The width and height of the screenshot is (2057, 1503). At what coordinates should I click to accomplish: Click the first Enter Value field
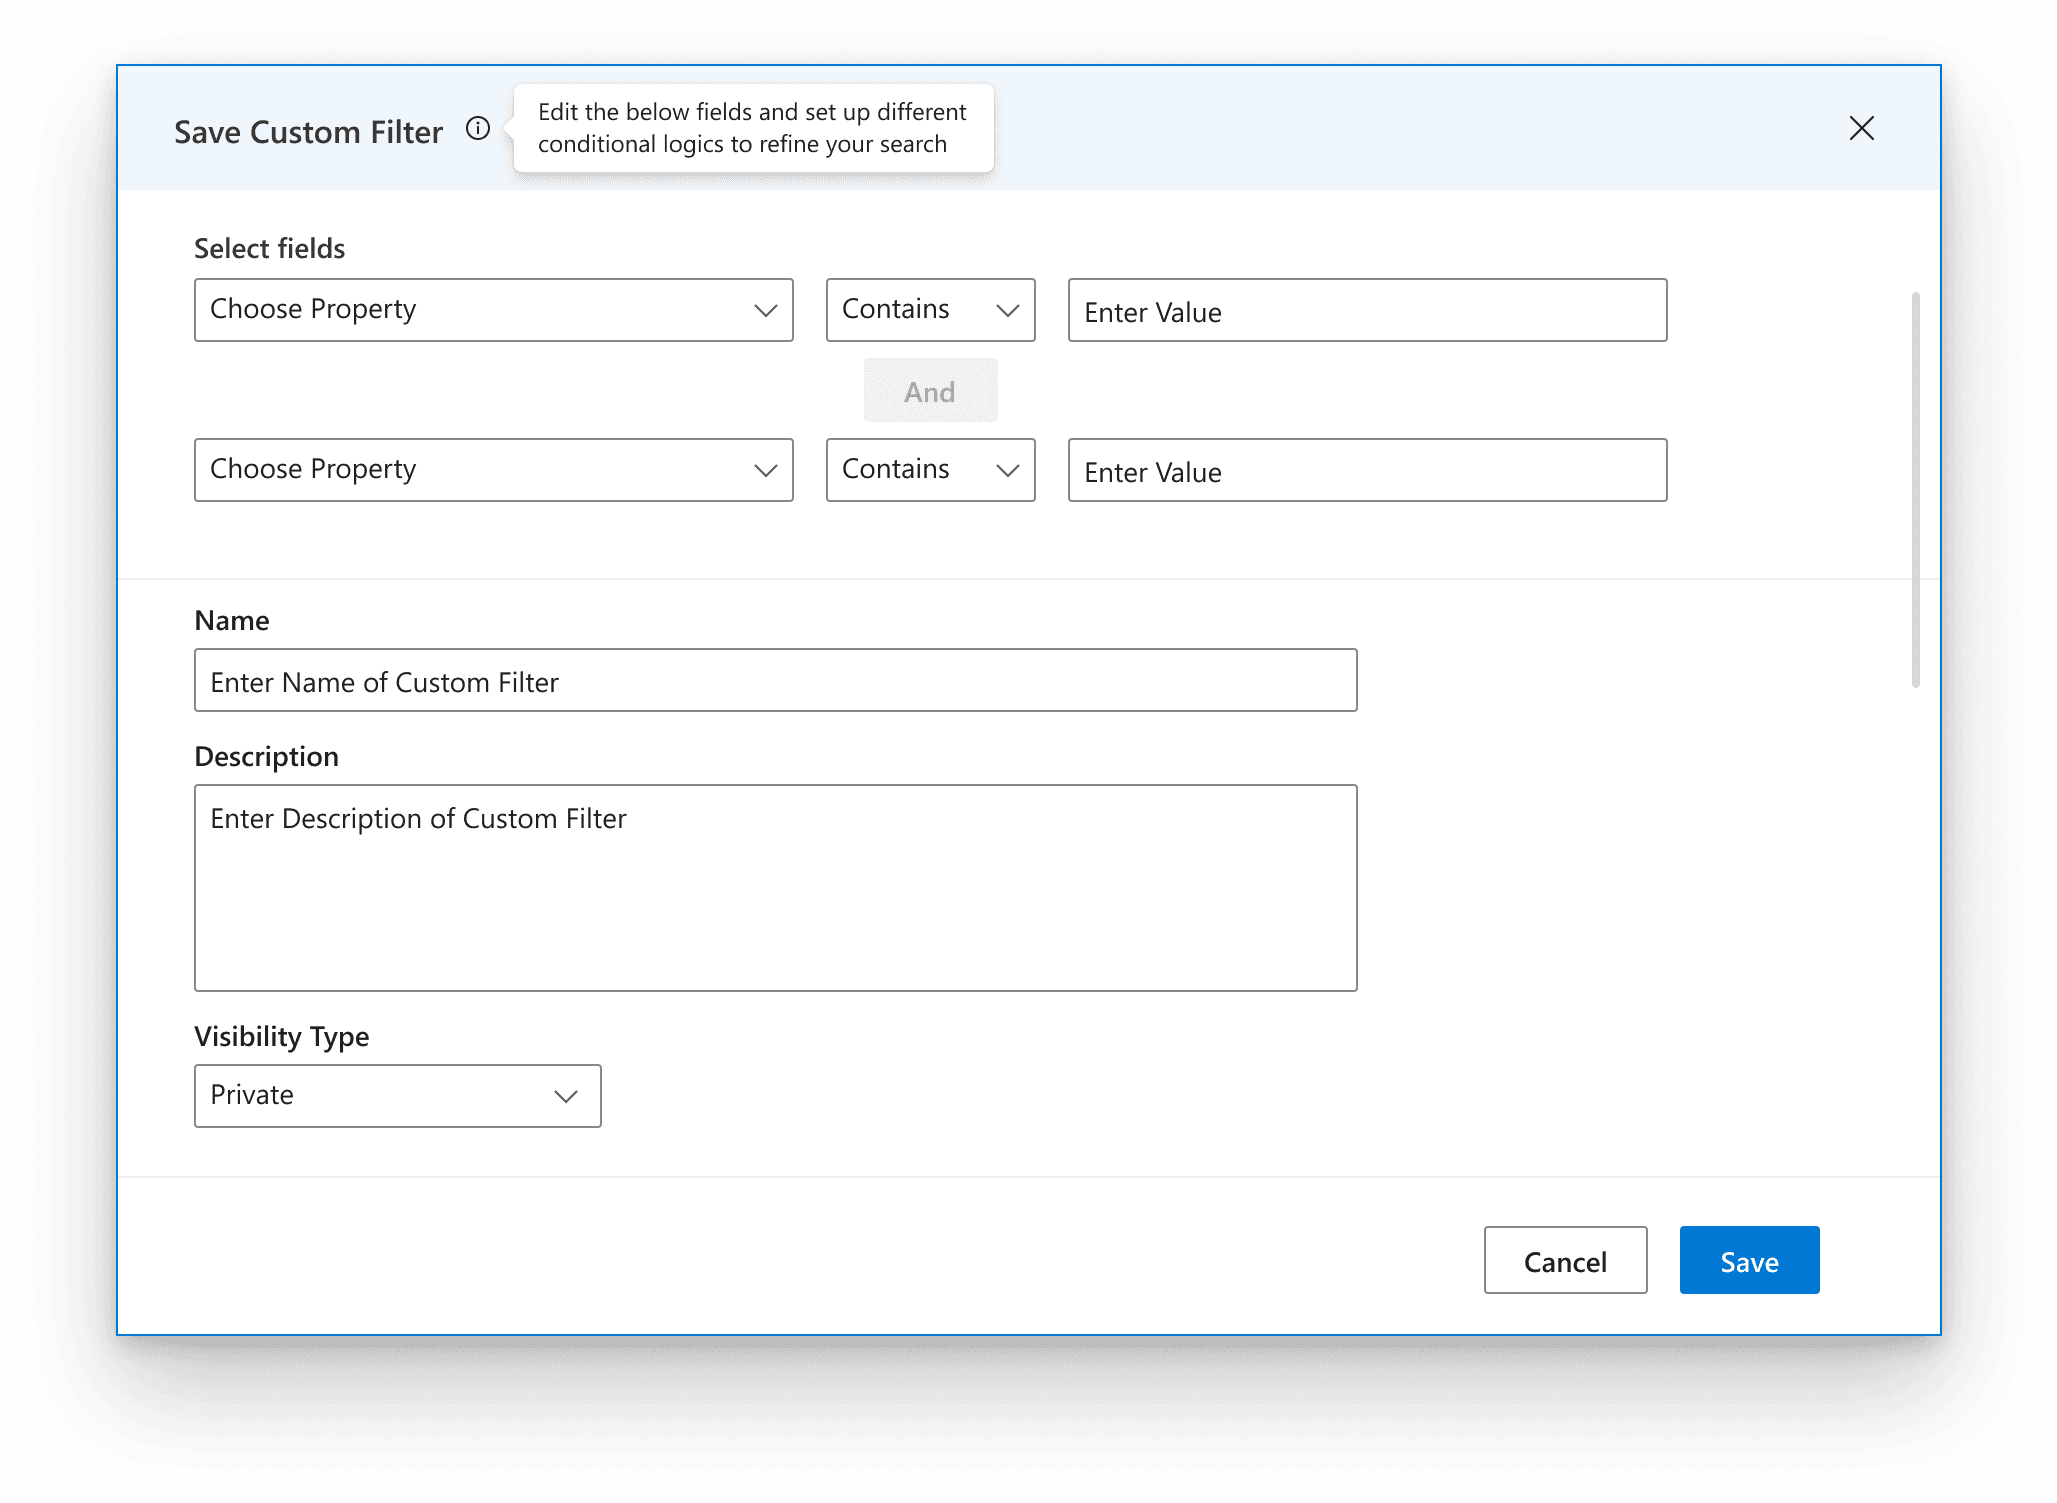pos(1367,311)
